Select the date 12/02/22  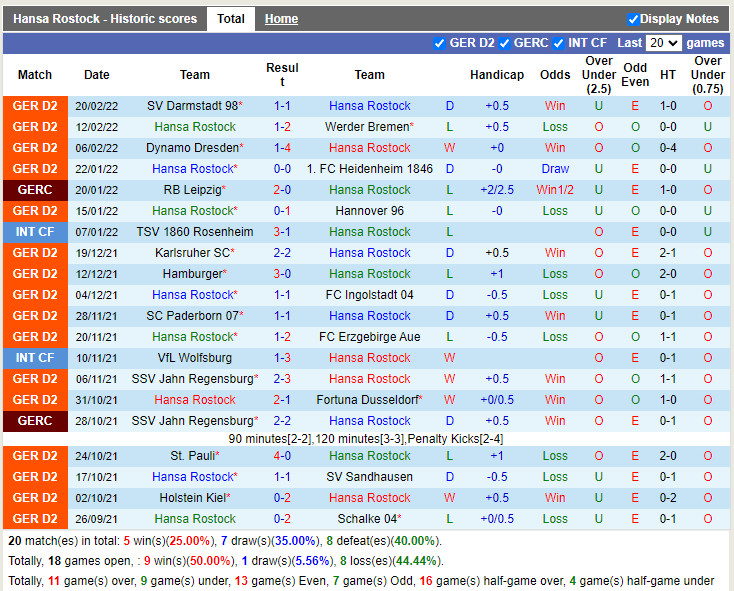coord(96,127)
